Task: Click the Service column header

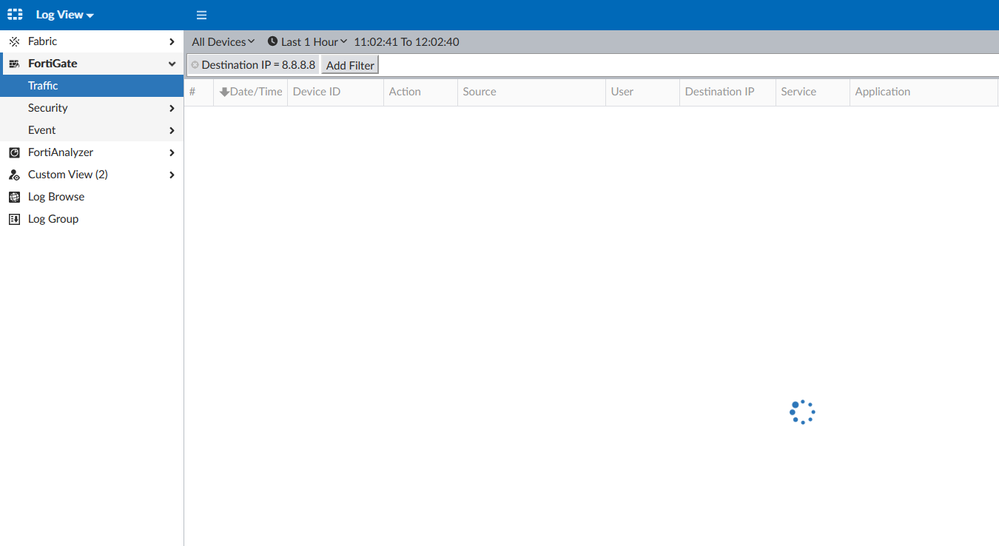Action: point(812,92)
